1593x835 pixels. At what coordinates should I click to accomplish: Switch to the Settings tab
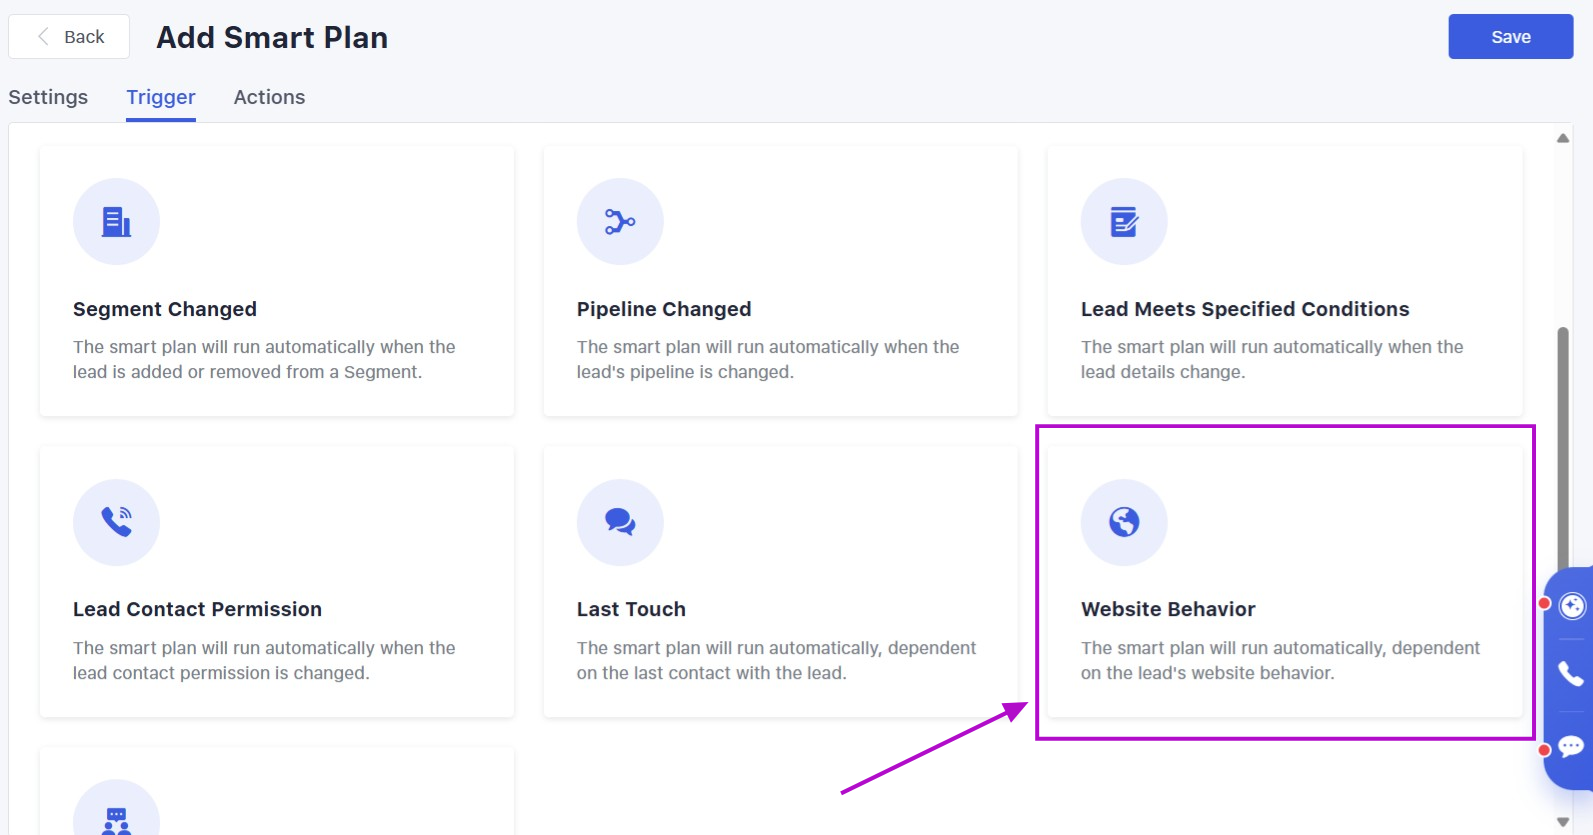click(x=48, y=97)
